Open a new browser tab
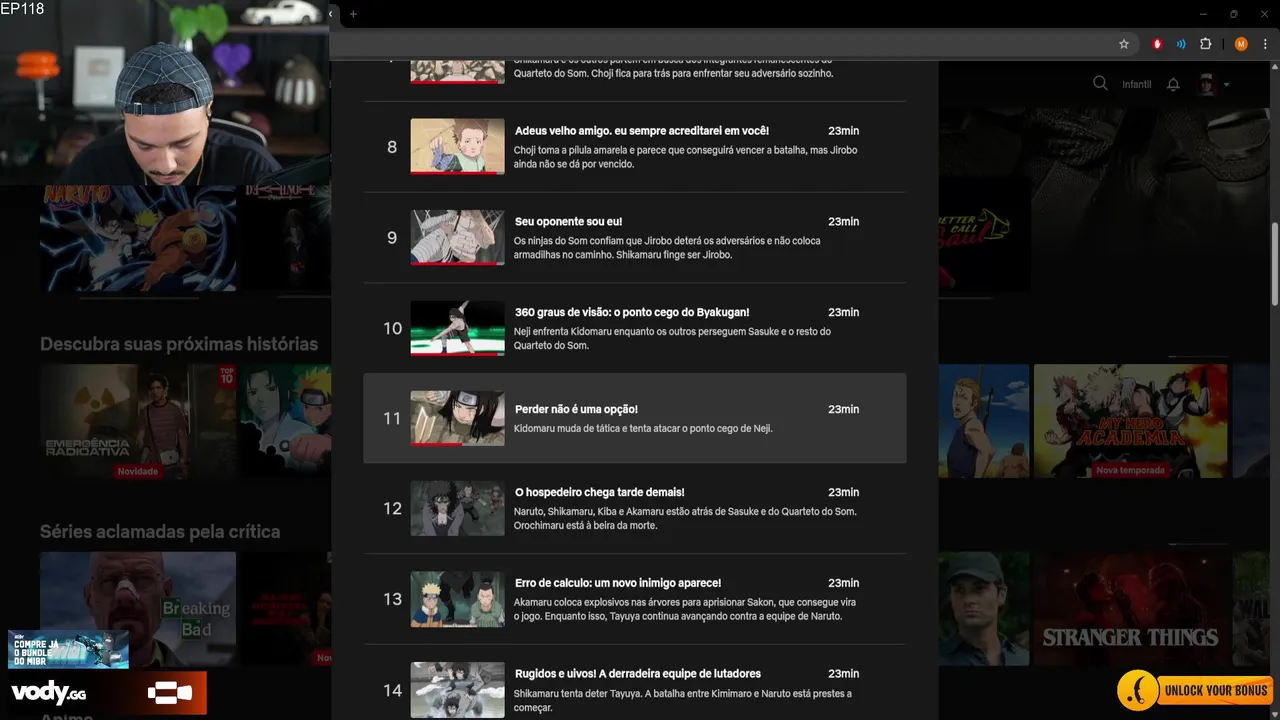This screenshot has width=1280, height=720. click(x=353, y=14)
